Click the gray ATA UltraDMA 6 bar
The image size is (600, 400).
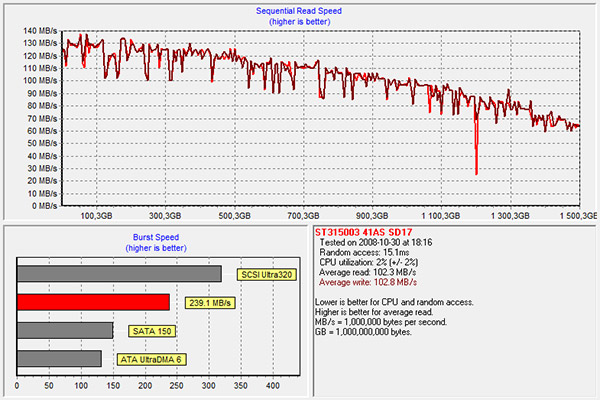click(59, 359)
